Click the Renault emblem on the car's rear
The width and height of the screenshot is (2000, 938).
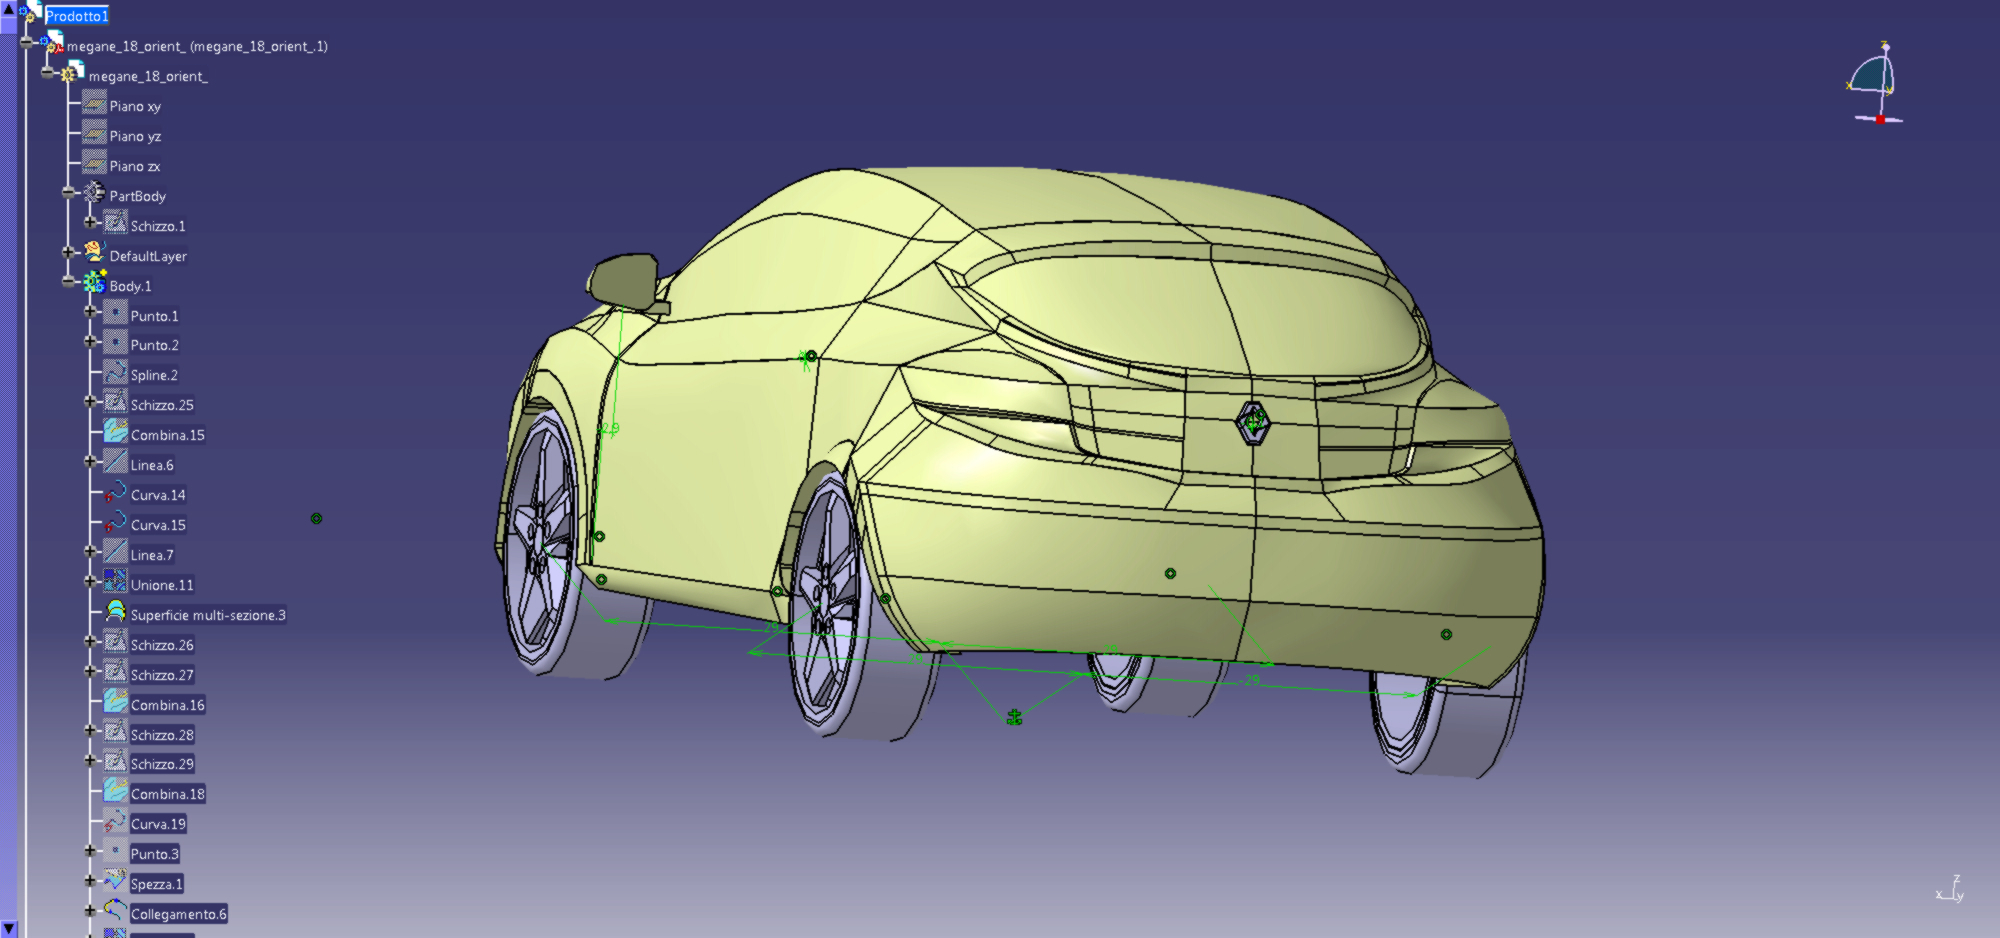(x=1253, y=422)
